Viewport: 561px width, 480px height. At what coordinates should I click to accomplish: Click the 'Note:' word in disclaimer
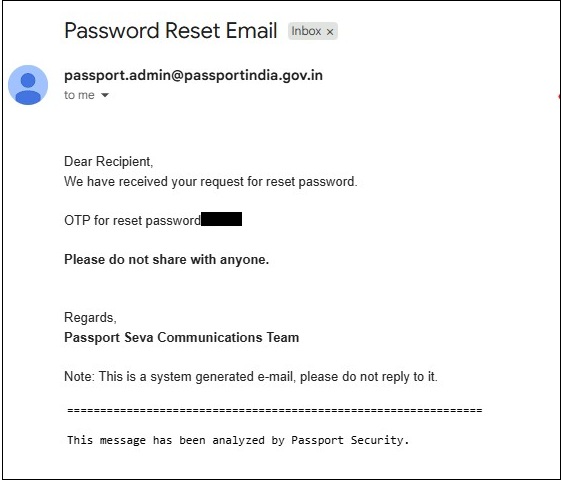pyautogui.click(x=79, y=377)
